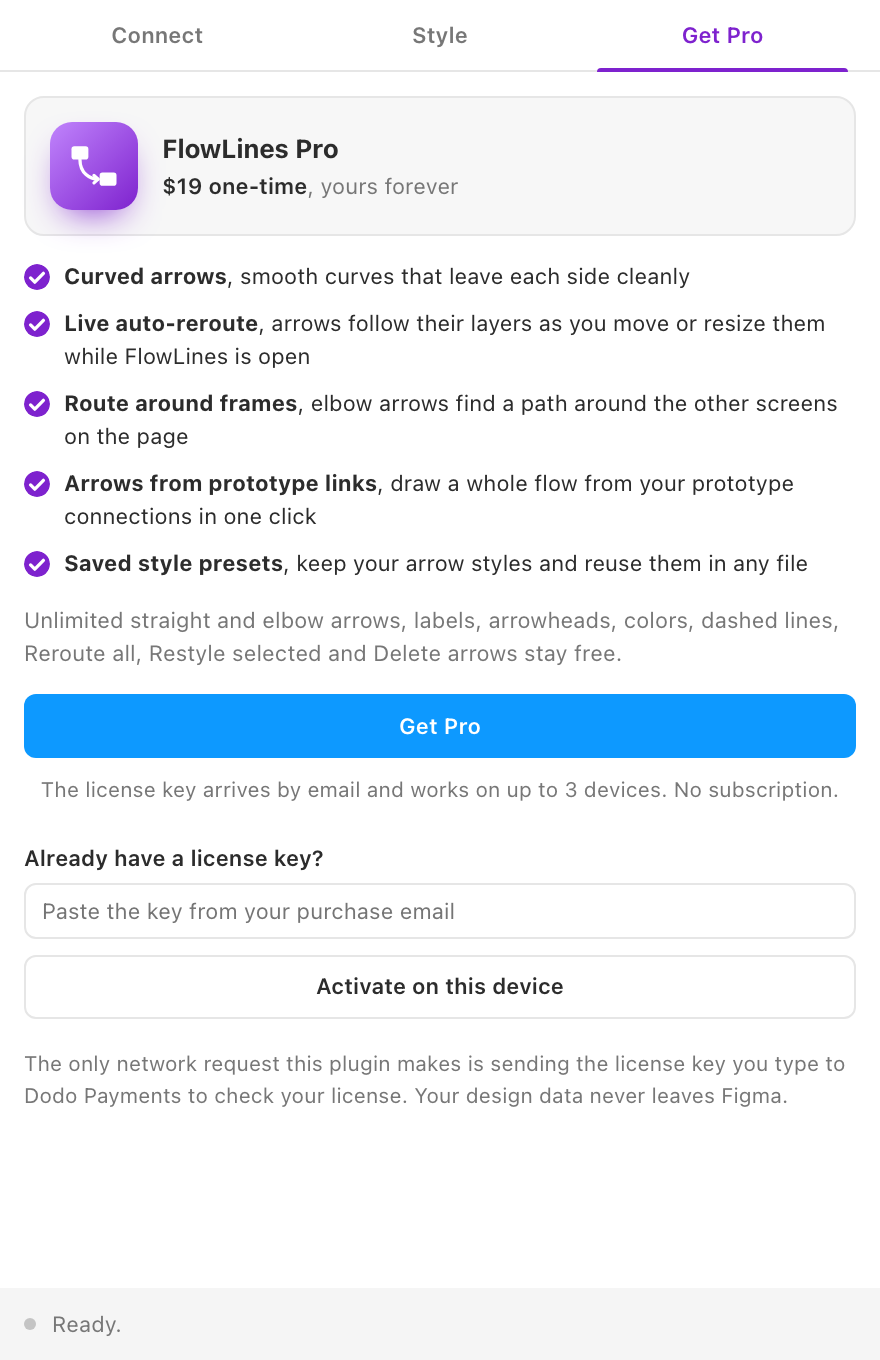
Task: Open the Style tab
Action: pyautogui.click(x=440, y=36)
